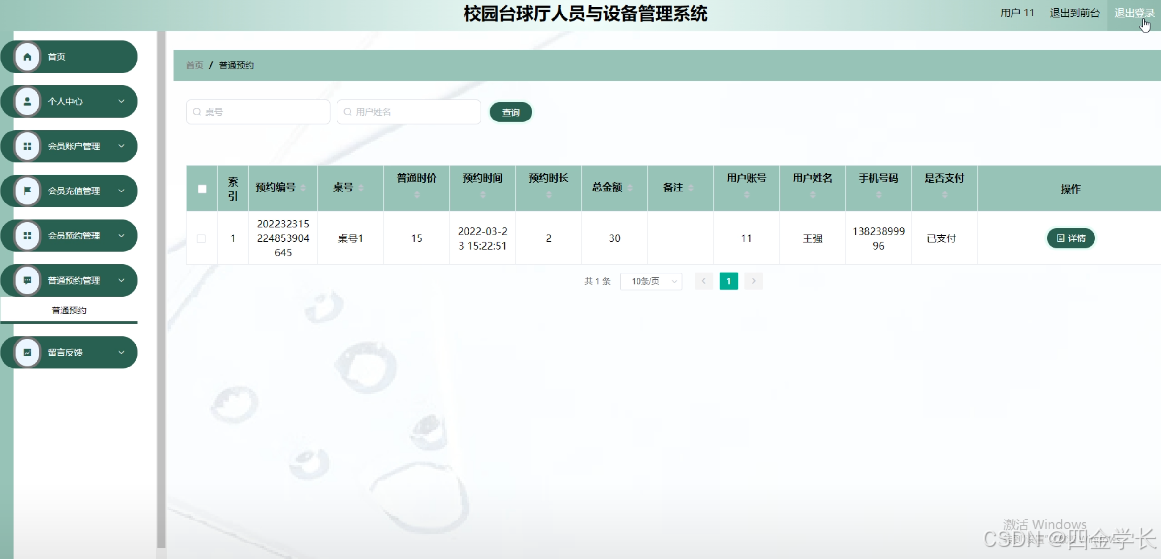Viewport: 1161px width, 559px height.
Task: Focus the 桌号 search input
Action: coord(258,112)
